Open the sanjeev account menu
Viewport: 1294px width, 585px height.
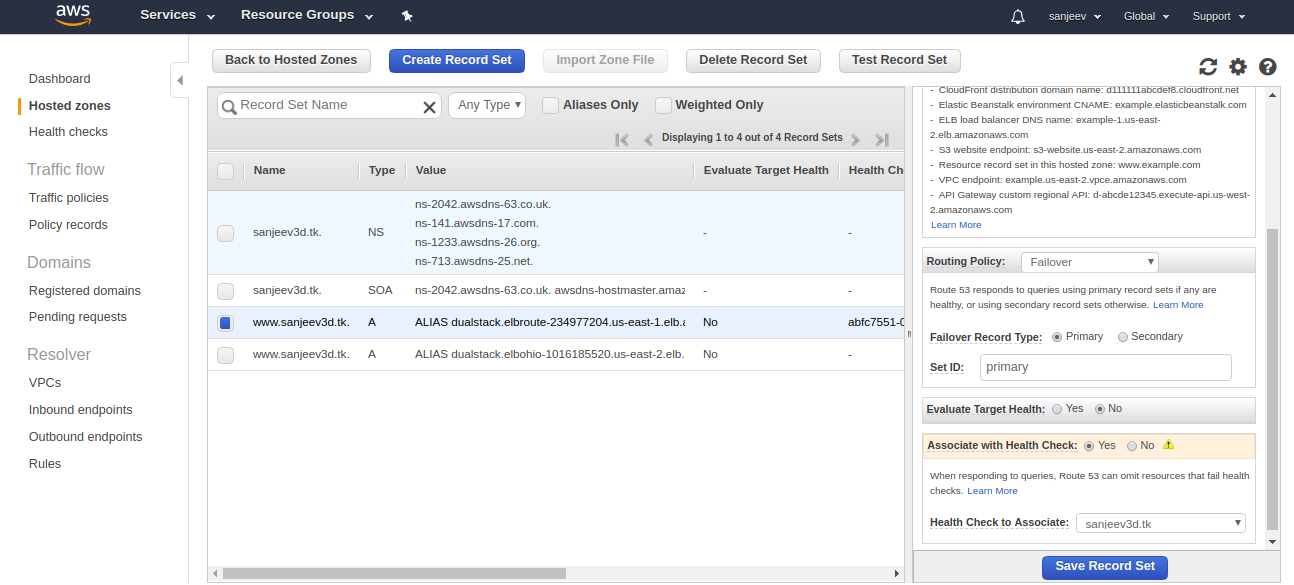pyautogui.click(x=1075, y=17)
